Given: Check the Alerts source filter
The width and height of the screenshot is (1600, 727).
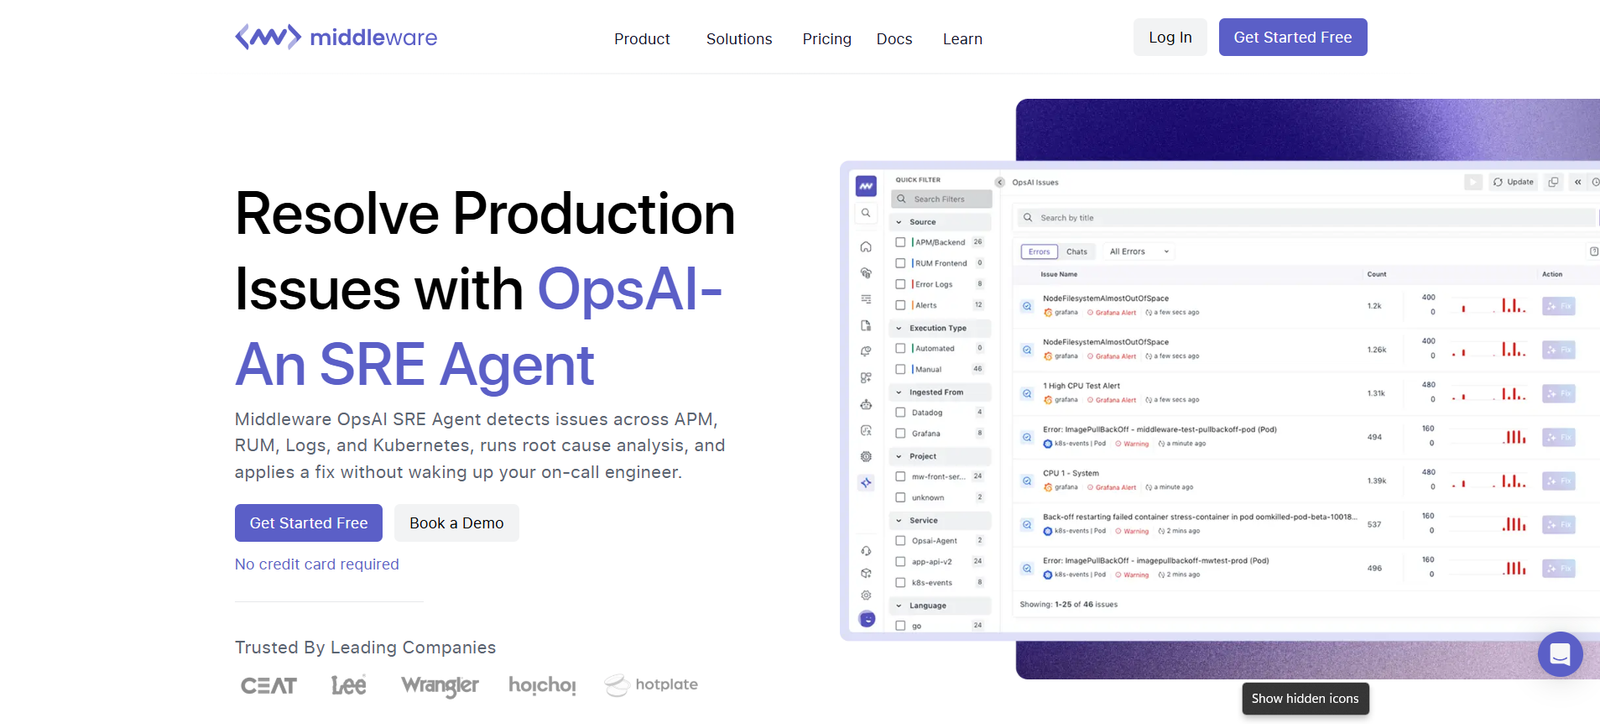Looking at the screenshot, I should pos(900,305).
